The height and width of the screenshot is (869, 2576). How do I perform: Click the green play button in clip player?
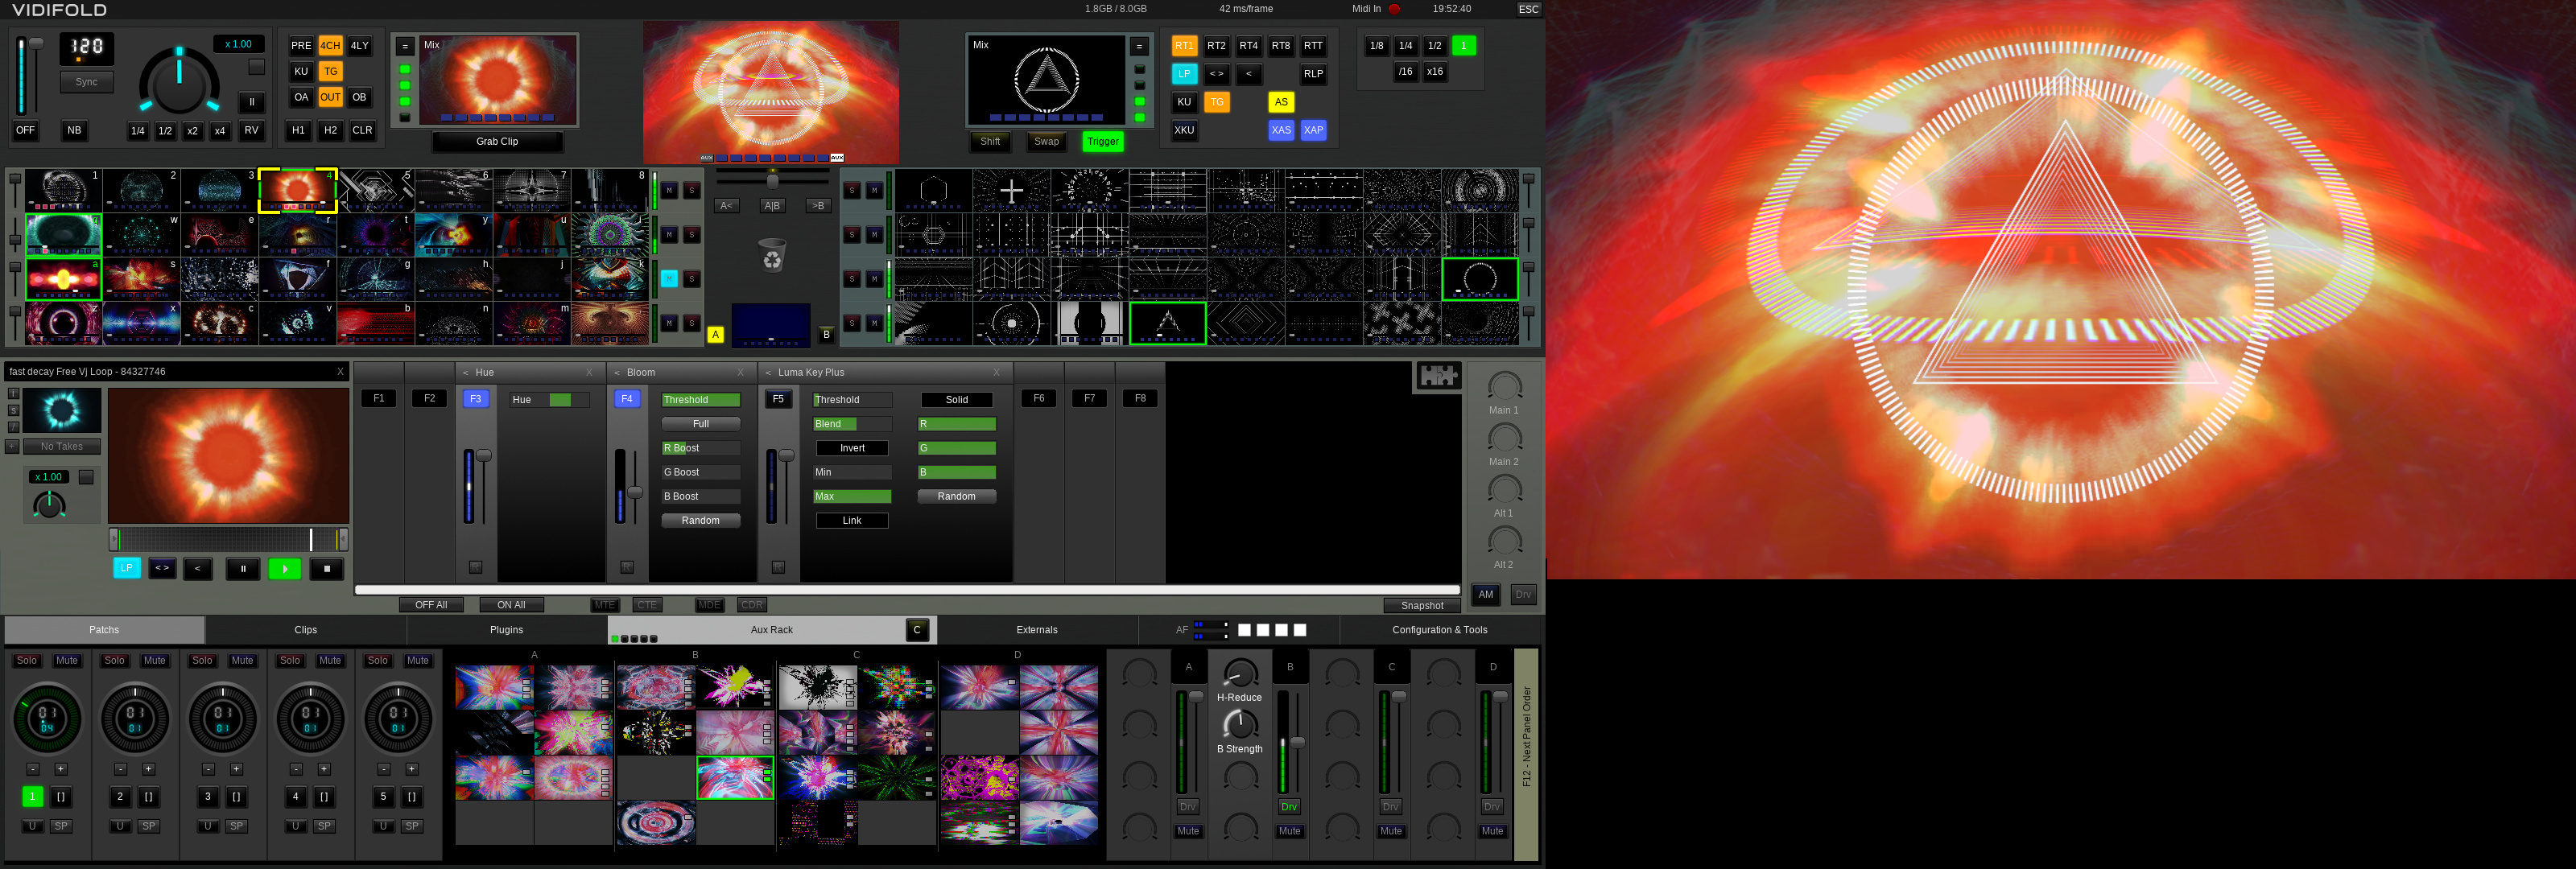click(x=285, y=569)
